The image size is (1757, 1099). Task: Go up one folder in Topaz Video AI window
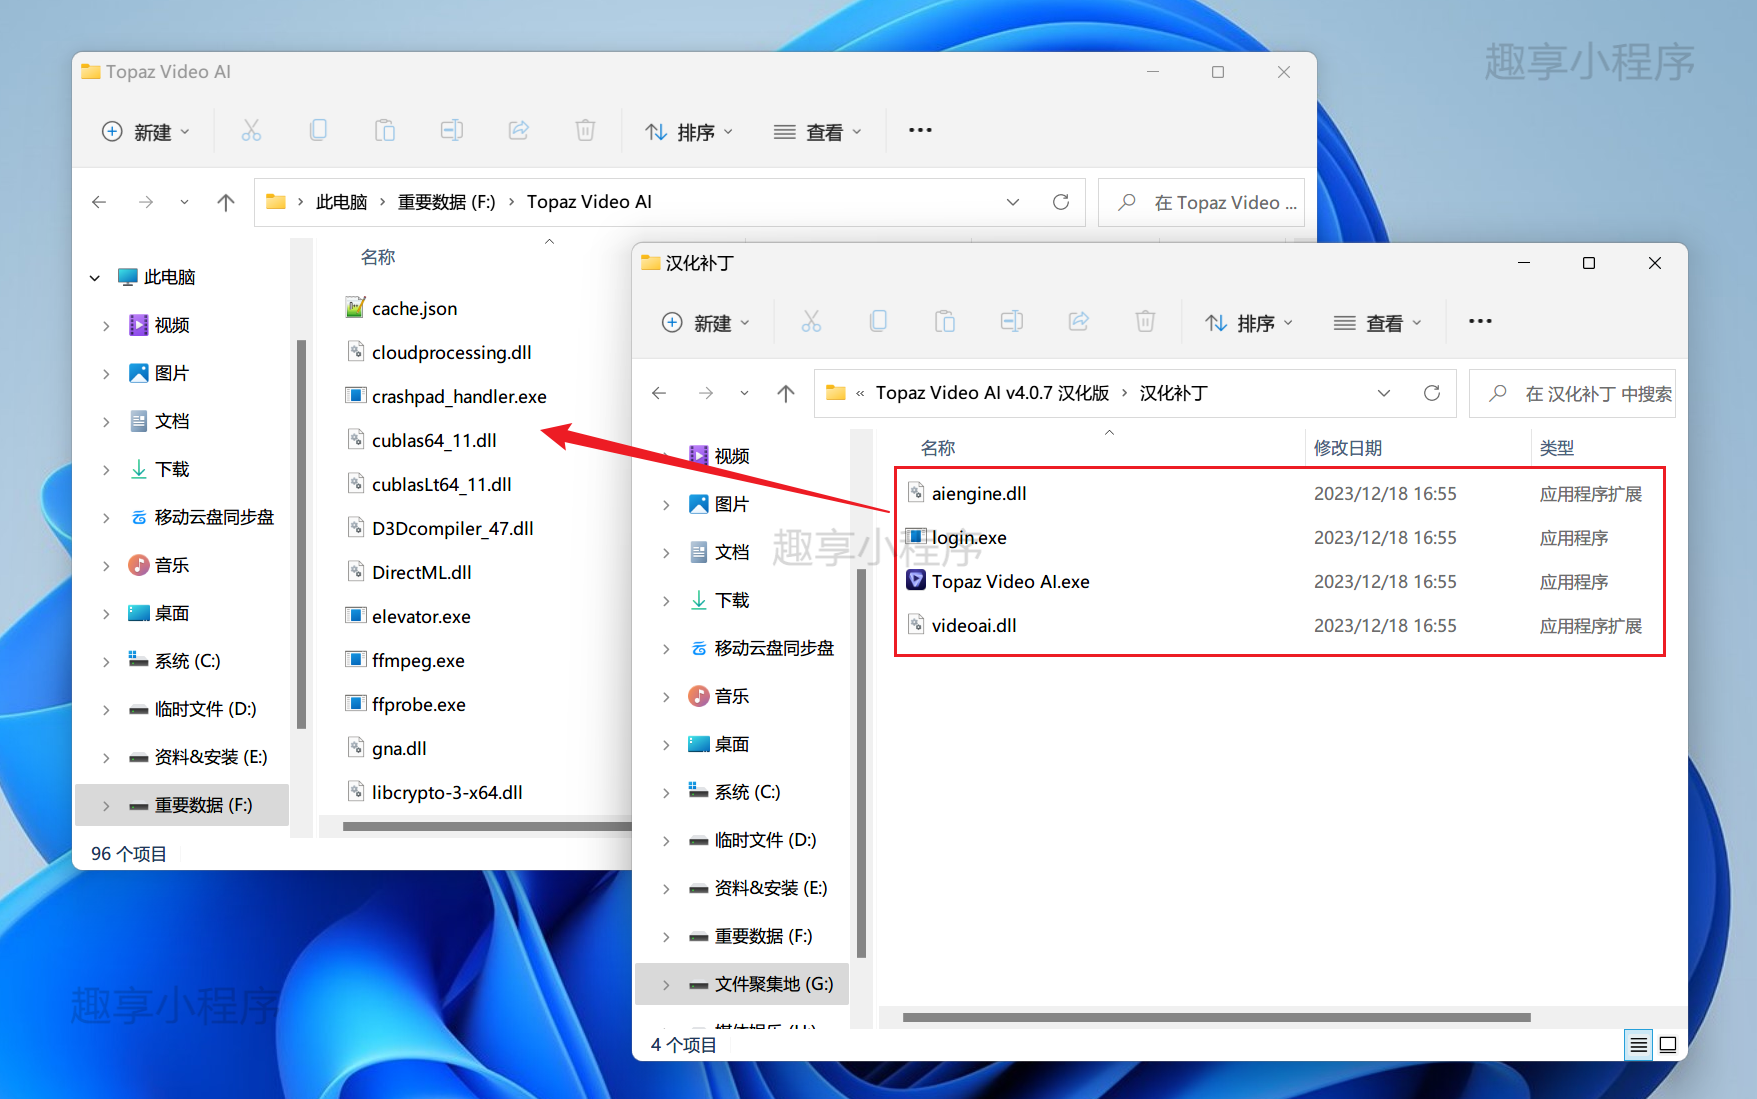[226, 202]
